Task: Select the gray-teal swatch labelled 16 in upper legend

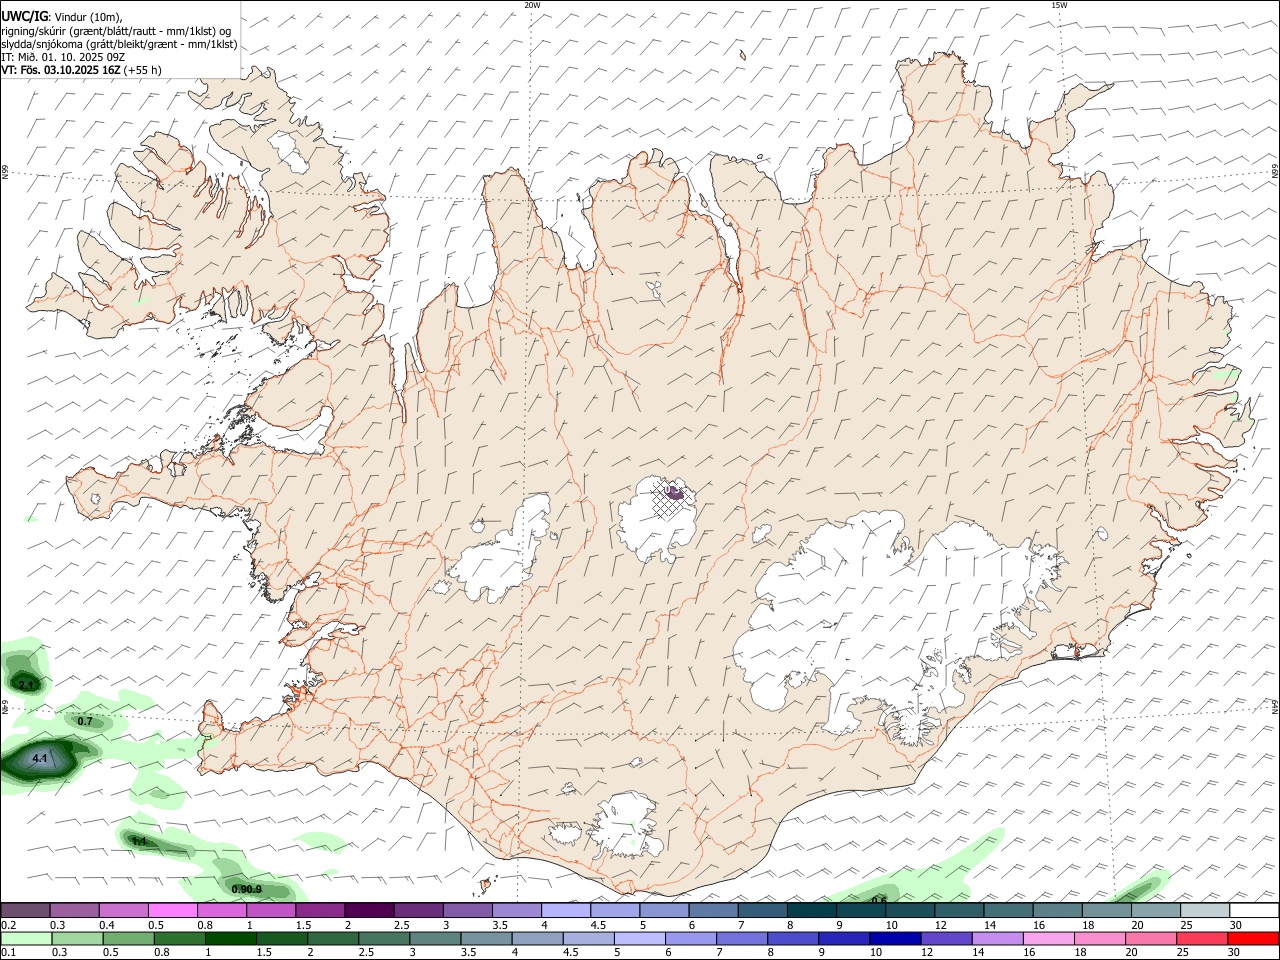Action: tap(1057, 910)
